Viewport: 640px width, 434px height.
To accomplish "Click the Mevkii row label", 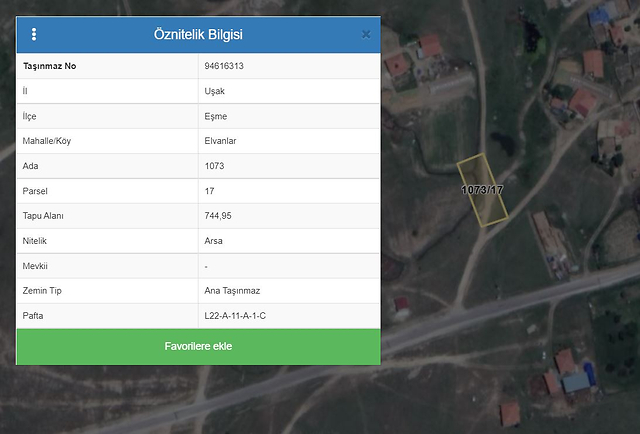I will pos(35,266).
